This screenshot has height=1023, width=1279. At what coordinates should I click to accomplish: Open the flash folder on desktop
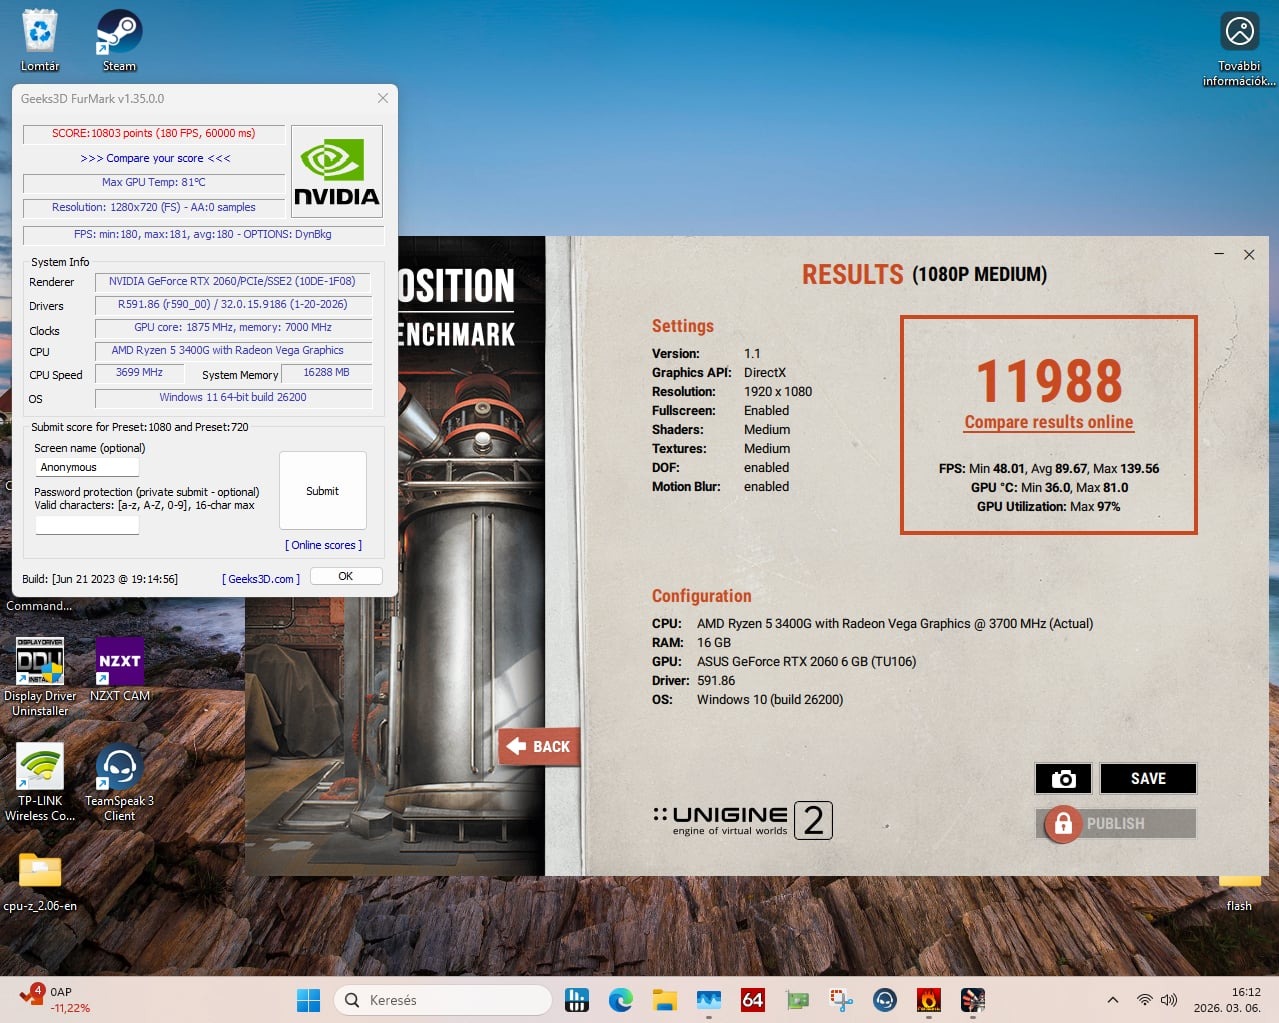[x=1239, y=893]
